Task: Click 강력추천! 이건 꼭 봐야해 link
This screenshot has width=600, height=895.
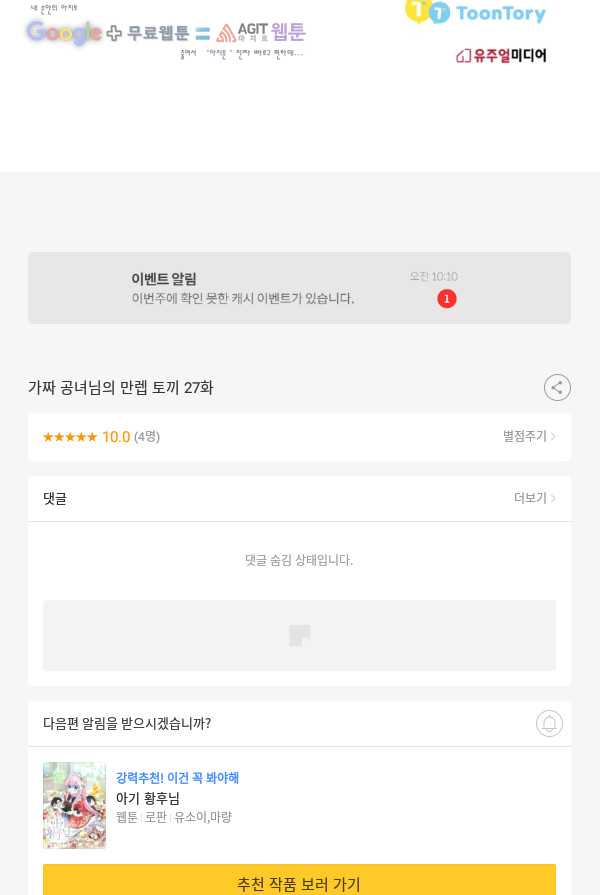Action: (178, 777)
